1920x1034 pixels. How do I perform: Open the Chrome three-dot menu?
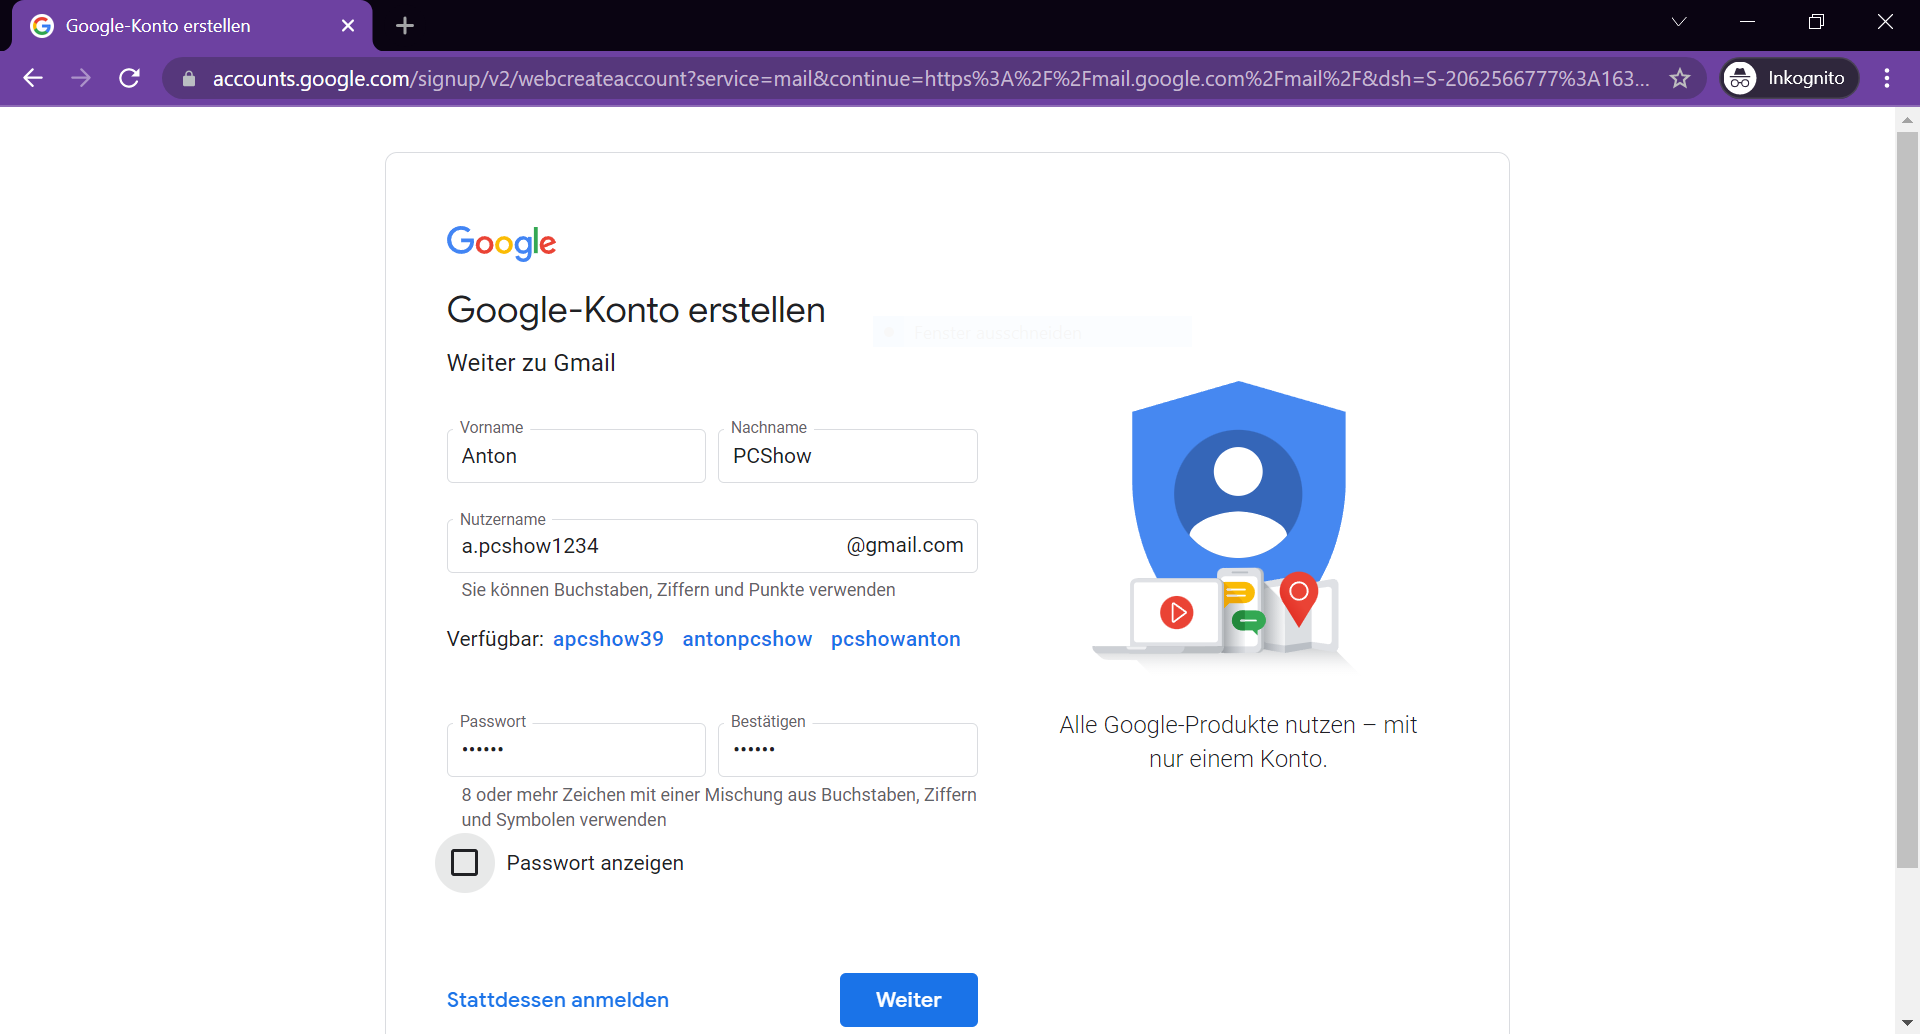coord(1888,78)
